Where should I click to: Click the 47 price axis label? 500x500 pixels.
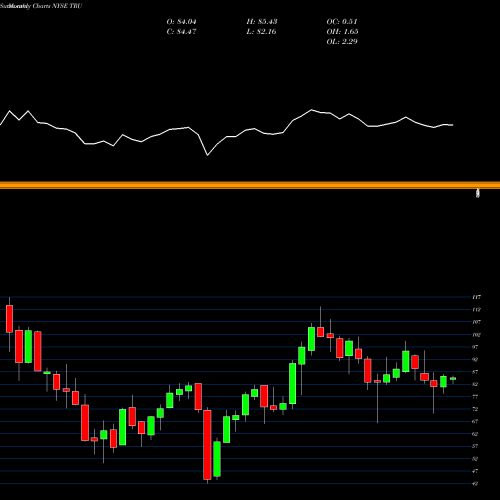(475, 471)
